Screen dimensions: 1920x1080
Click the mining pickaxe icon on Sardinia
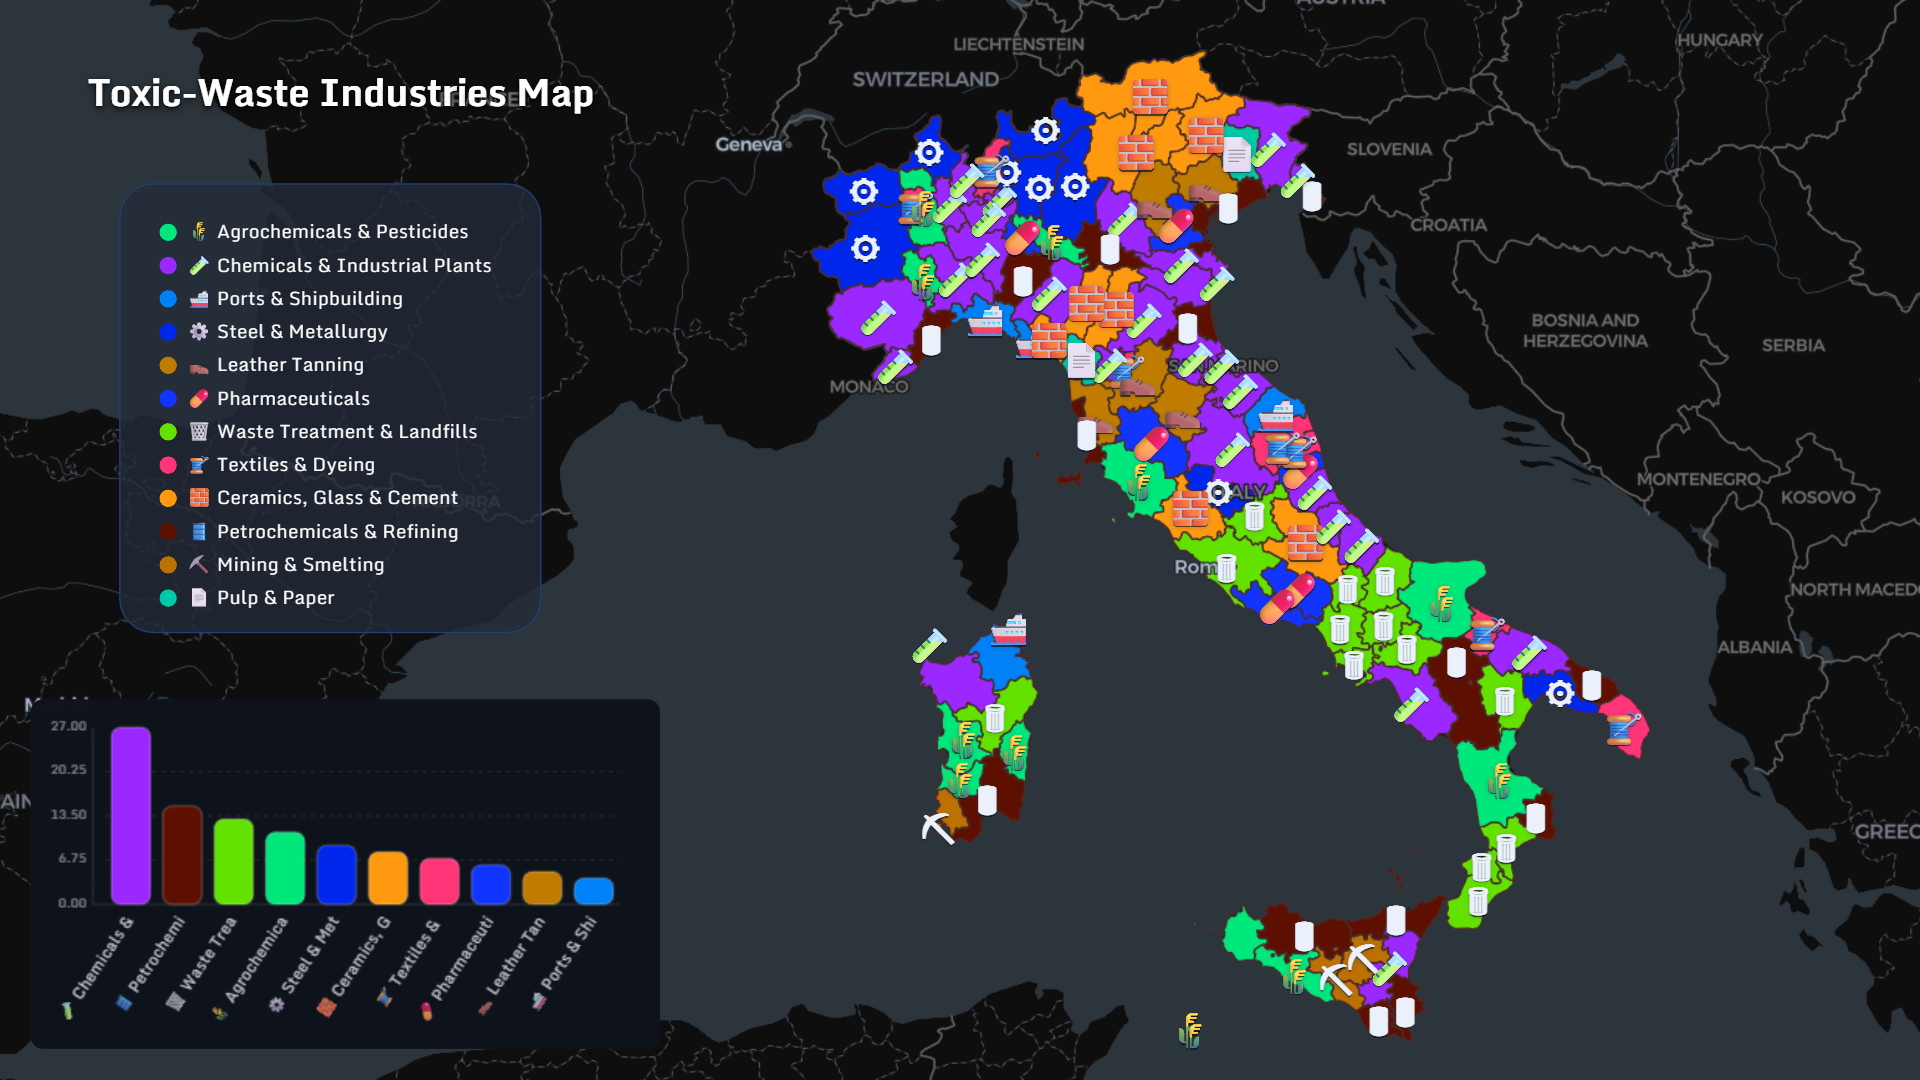coord(935,829)
